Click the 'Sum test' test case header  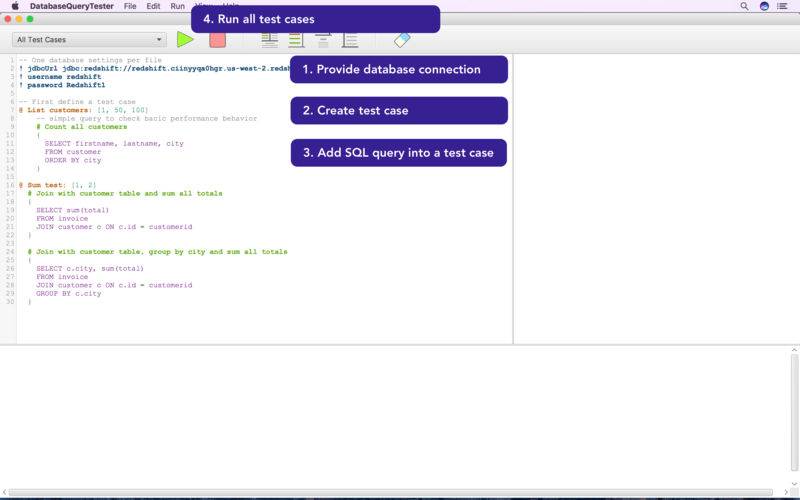pyautogui.click(x=58, y=185)
